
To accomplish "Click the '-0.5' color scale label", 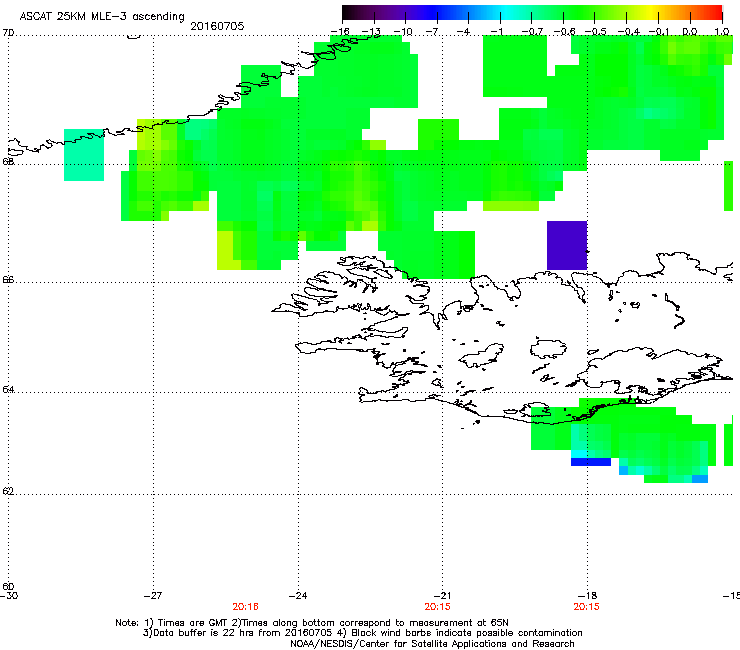I will (596, 32).
